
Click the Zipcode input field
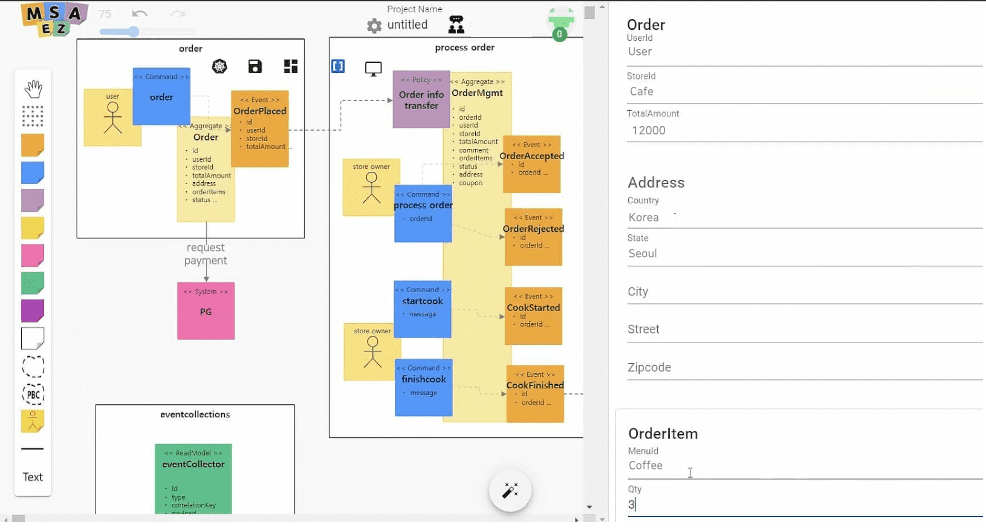pos(804,368)
